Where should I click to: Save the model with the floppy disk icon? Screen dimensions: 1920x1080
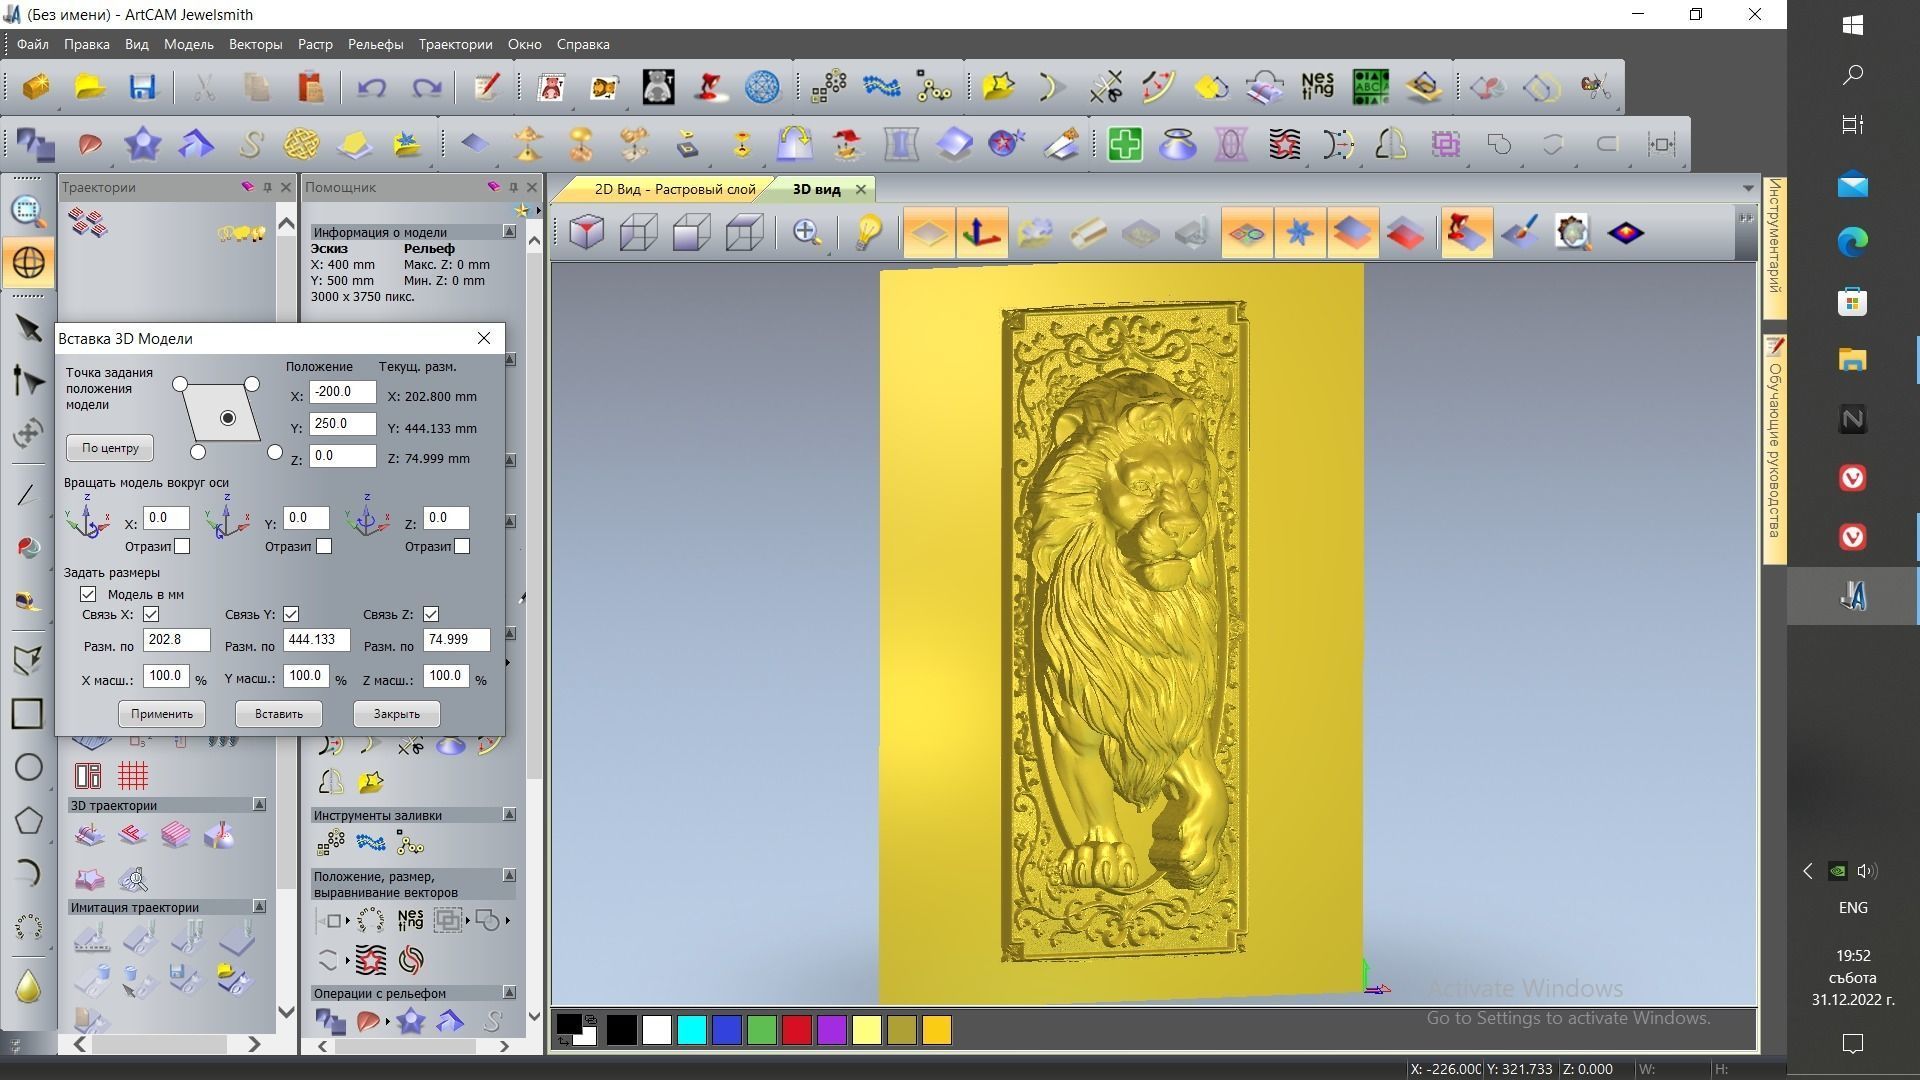[x=143, y=87]
